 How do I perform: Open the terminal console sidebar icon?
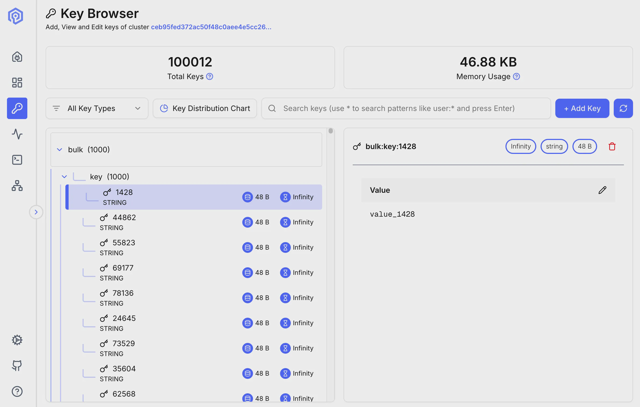pyautogui.click(x=17, y=160)
